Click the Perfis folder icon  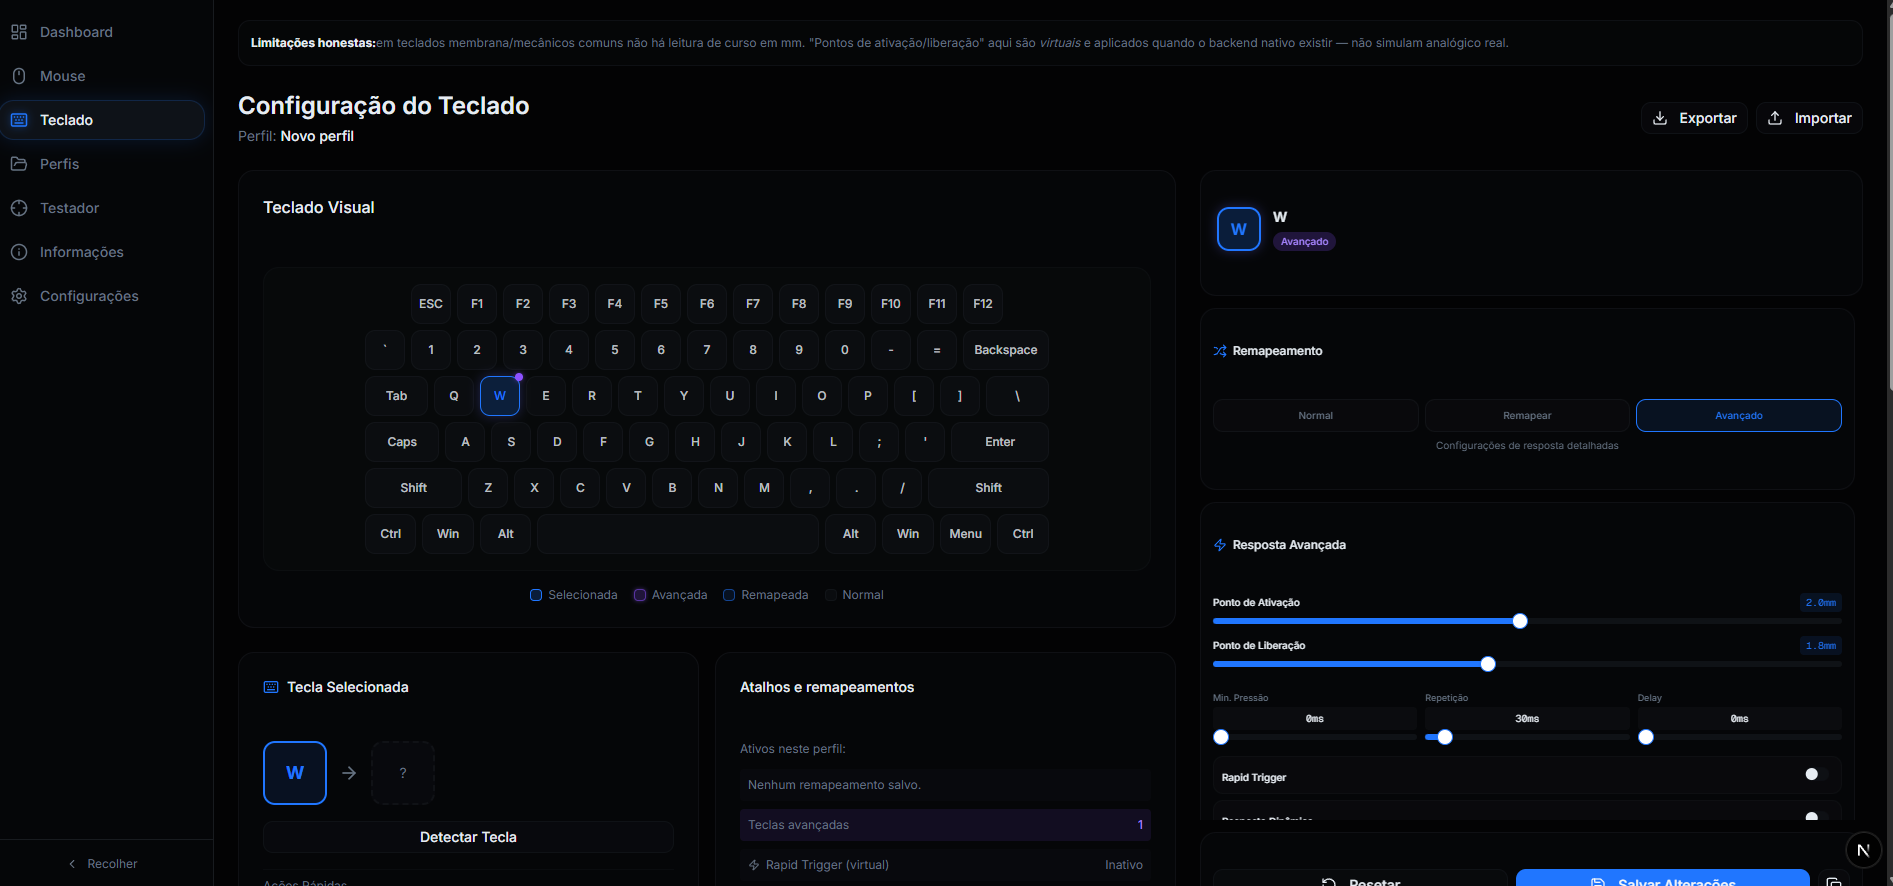(19, 164)
